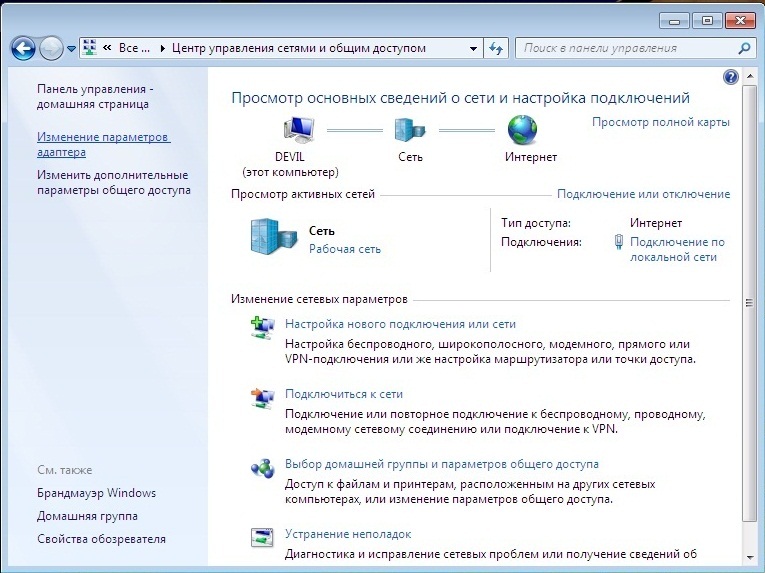The image size is (765, 573).
Task: Go back using the Back arrow button
Action: (x=24, y=48)
